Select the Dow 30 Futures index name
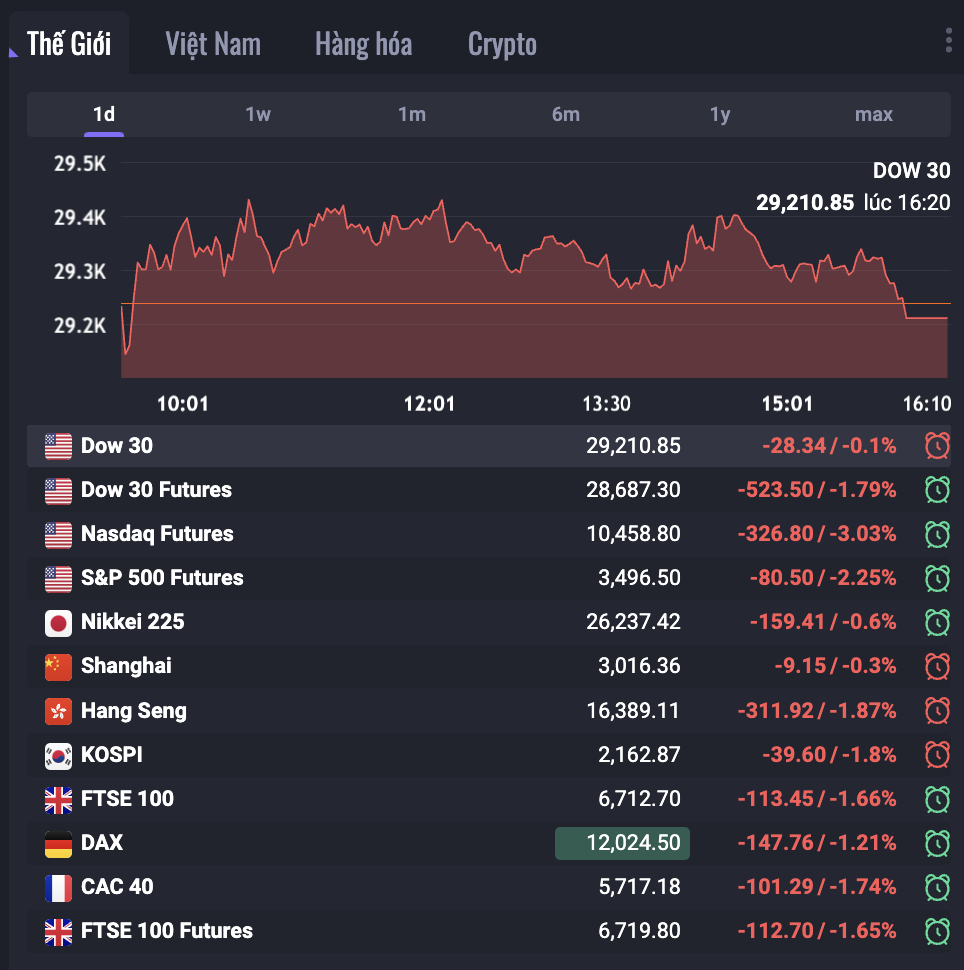 click(x=156, y=490)
